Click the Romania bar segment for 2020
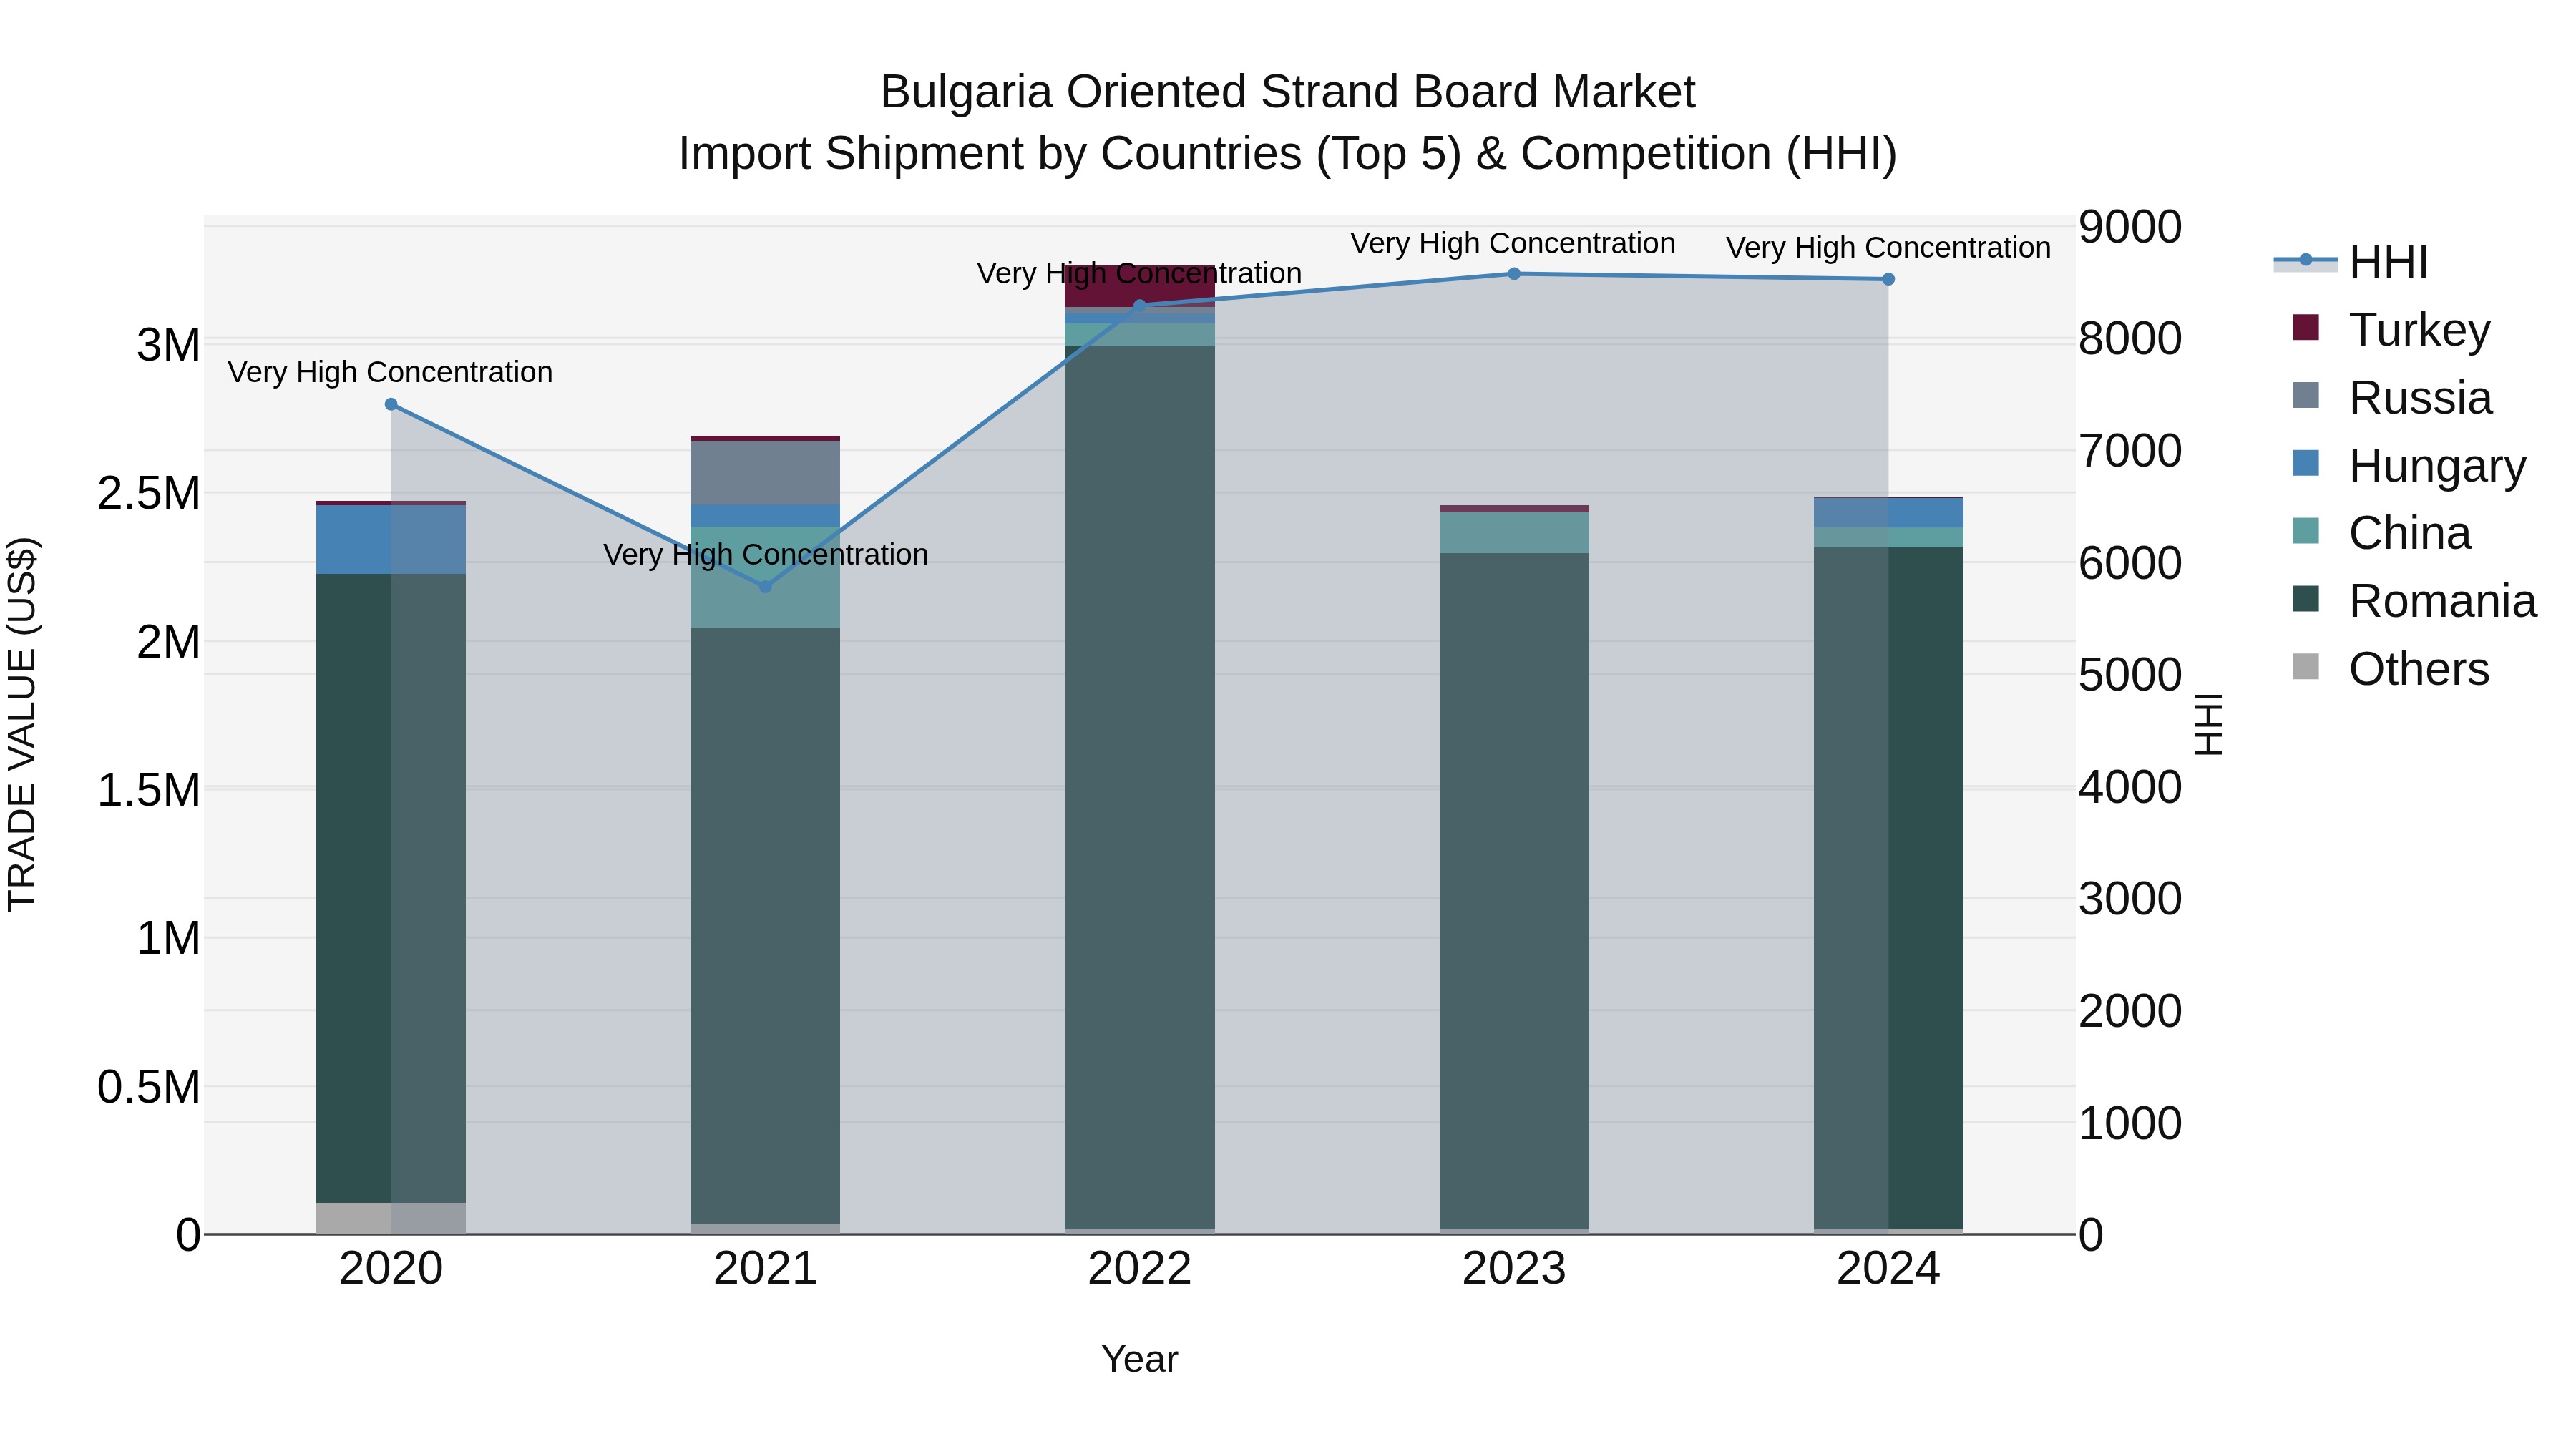The image size is (2576, 1449). point(391,888)
